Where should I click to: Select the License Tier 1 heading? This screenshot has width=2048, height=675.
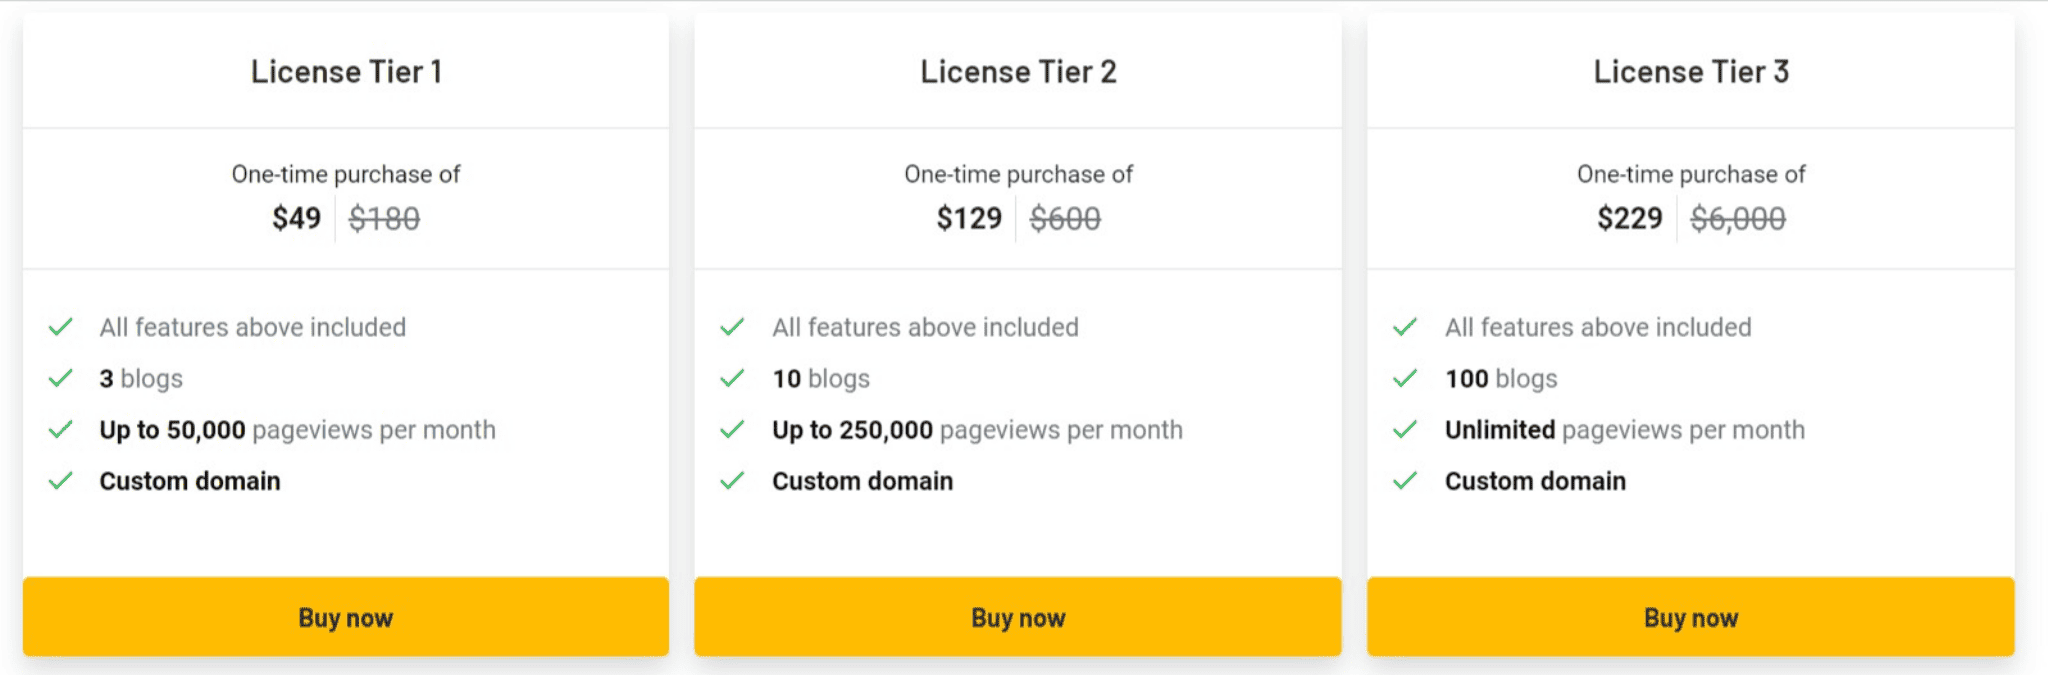point(346,72)
